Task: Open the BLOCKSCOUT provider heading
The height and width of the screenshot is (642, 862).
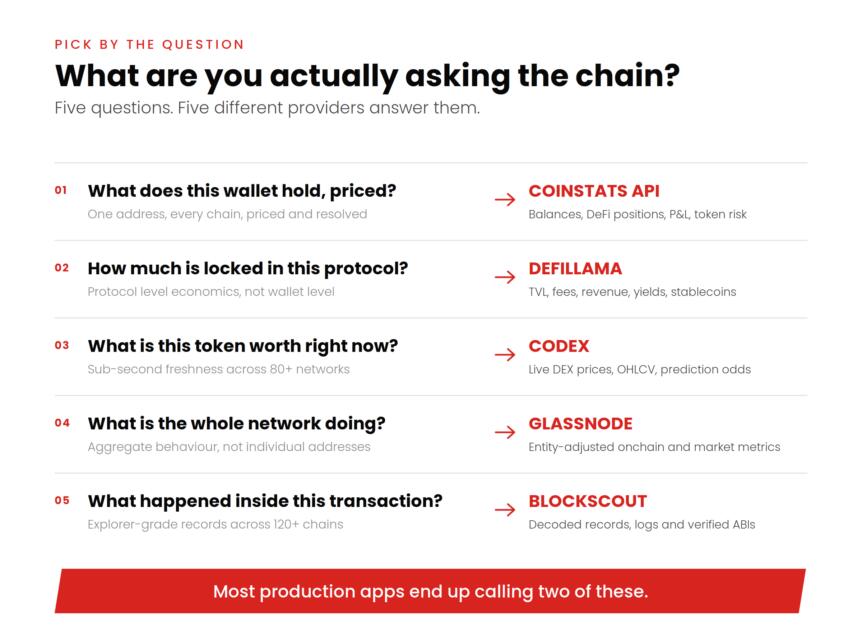Action: coord(588,501)
